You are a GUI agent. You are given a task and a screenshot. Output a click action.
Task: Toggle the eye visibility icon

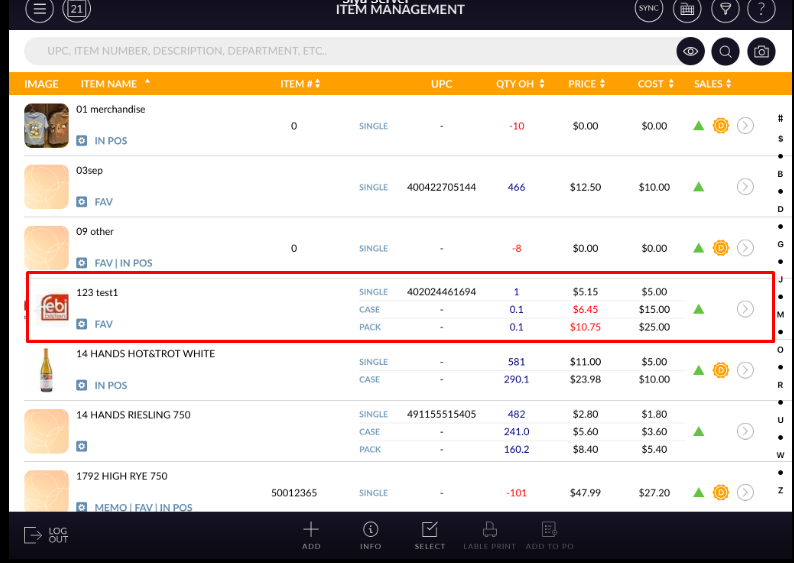690,51
